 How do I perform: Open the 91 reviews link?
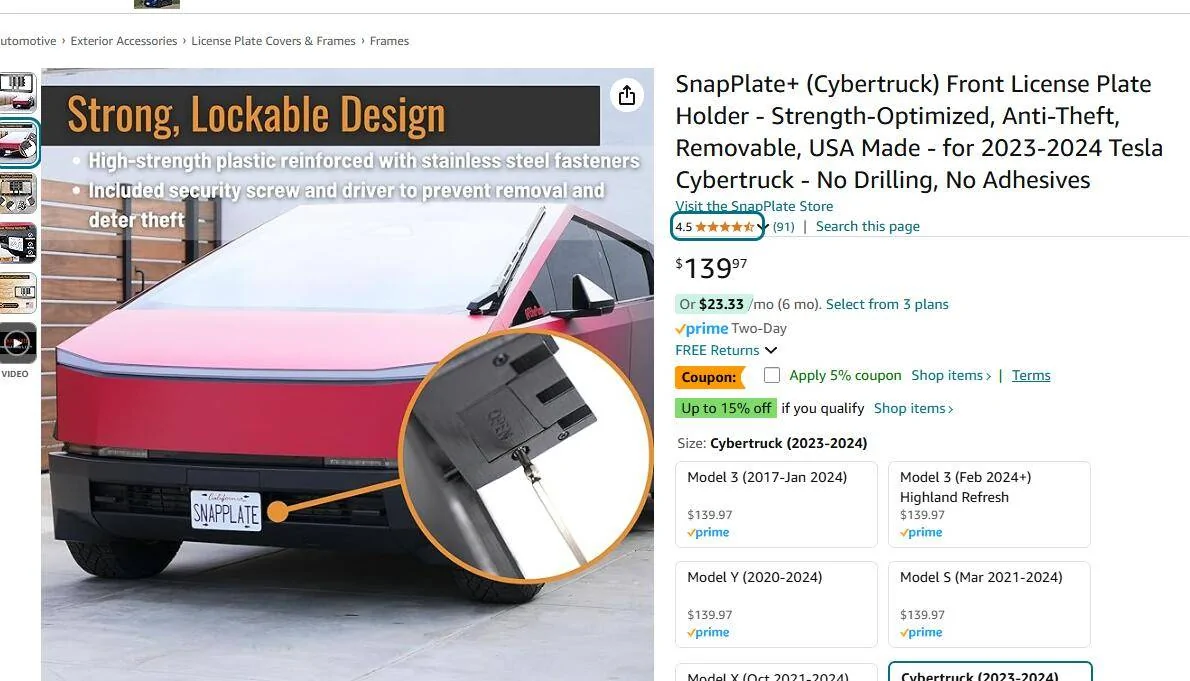tap(783, 226)
